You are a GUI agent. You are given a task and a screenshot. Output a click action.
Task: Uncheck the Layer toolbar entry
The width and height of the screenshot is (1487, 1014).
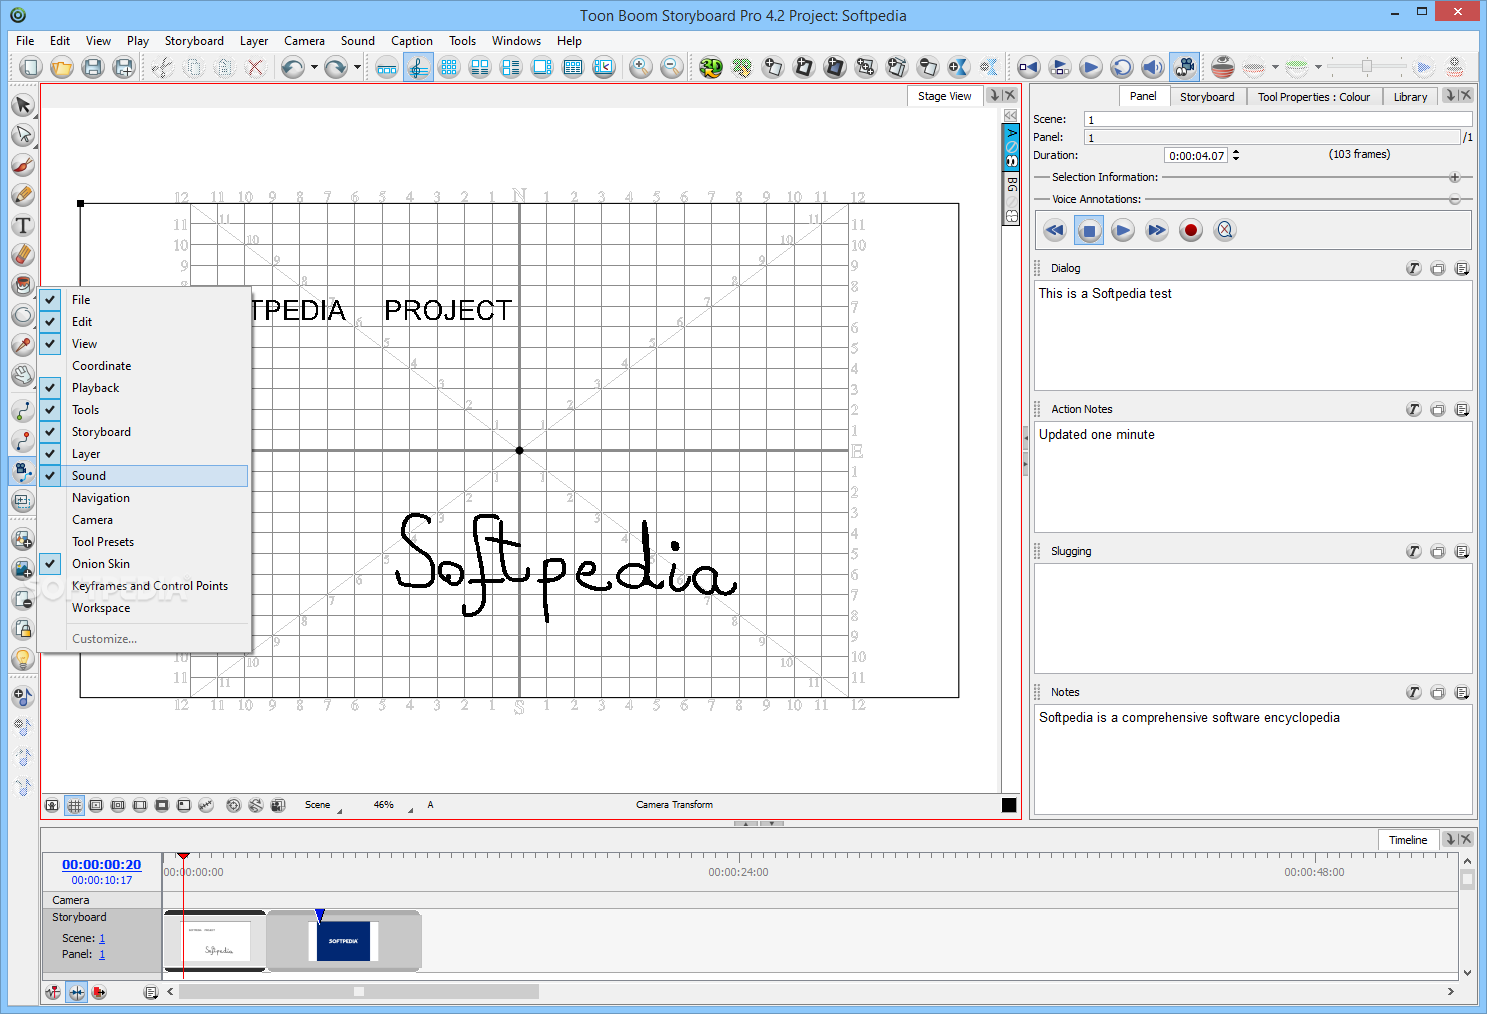point(144,454)
